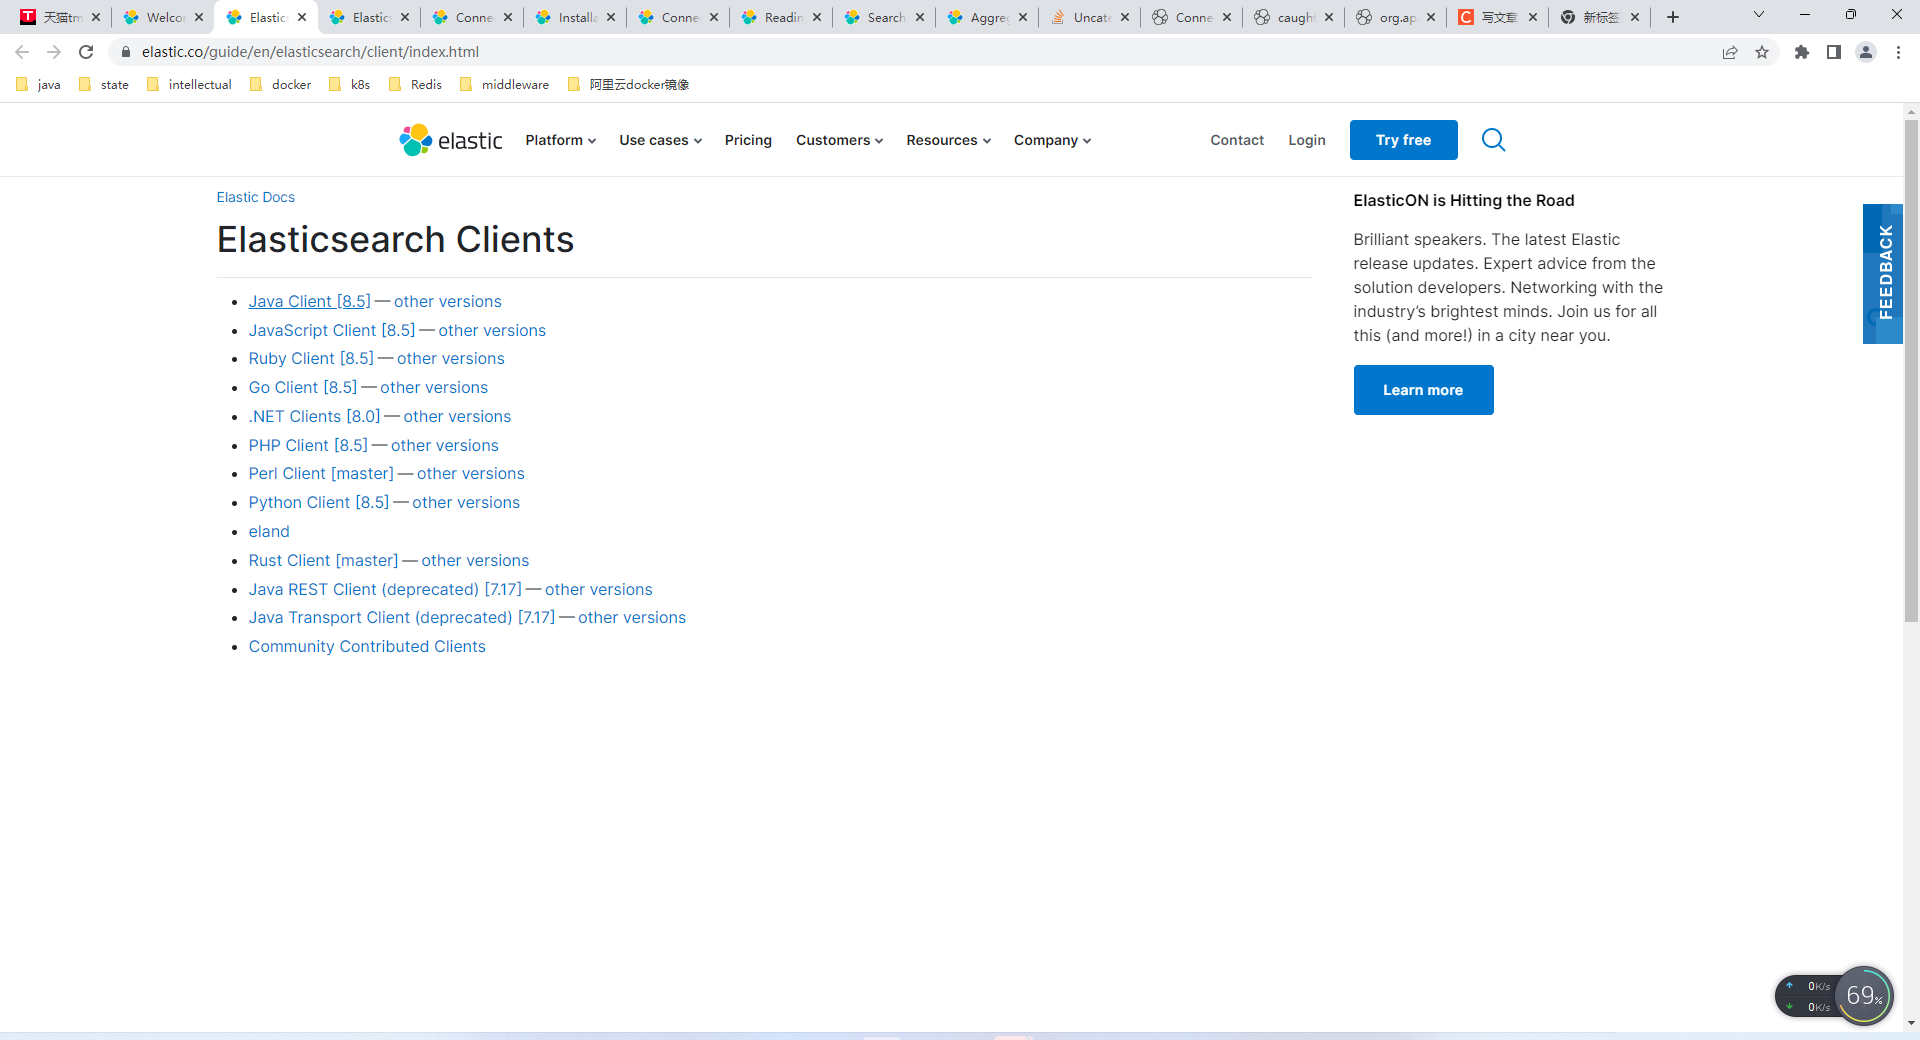Screen dimensions: 1920x1040
Task: Close the Uncaught tab
Action: [x=1125, y=17]
